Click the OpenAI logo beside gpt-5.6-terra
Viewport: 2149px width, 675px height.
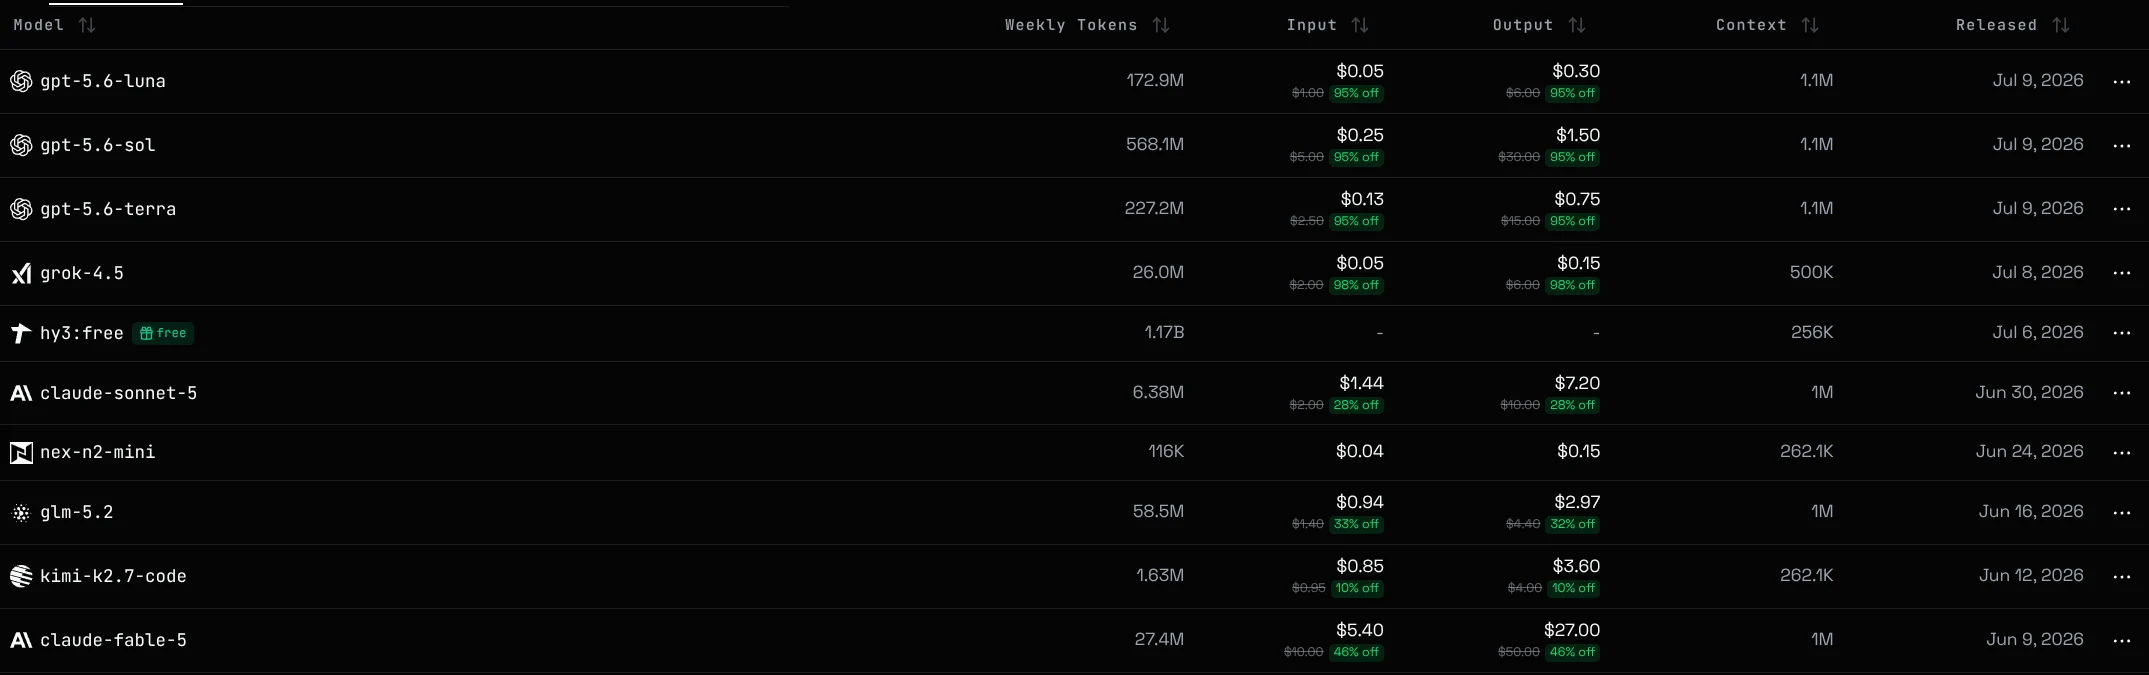click(21, 209)
